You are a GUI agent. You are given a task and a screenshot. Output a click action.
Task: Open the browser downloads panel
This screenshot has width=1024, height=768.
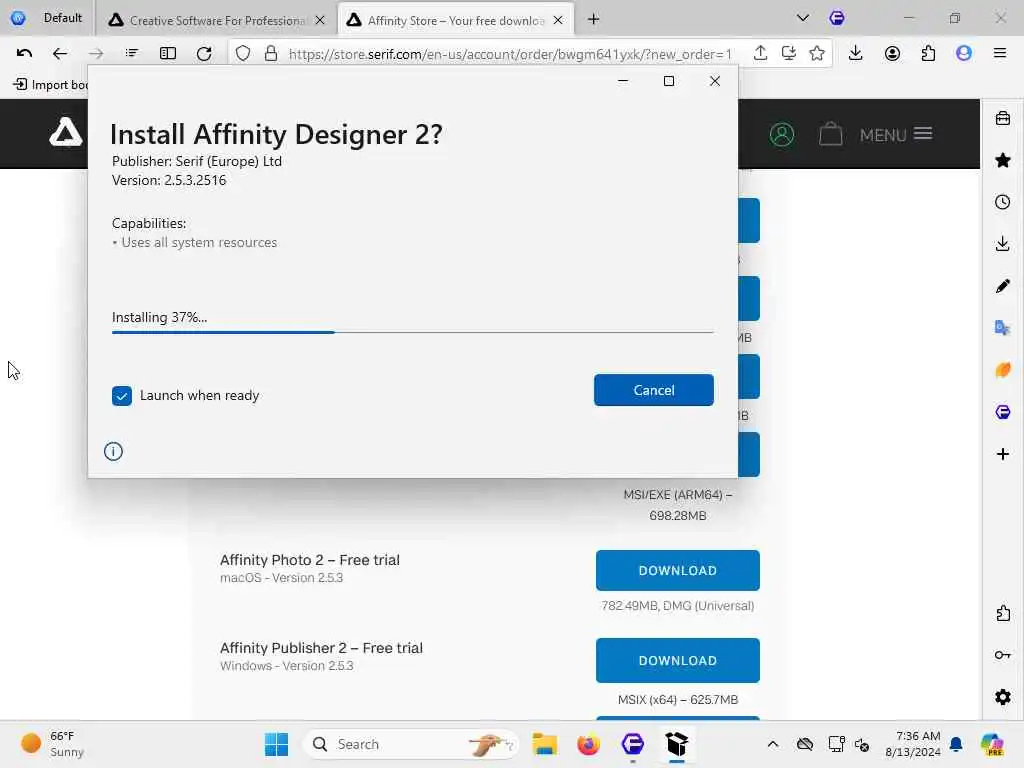[856, 54]
